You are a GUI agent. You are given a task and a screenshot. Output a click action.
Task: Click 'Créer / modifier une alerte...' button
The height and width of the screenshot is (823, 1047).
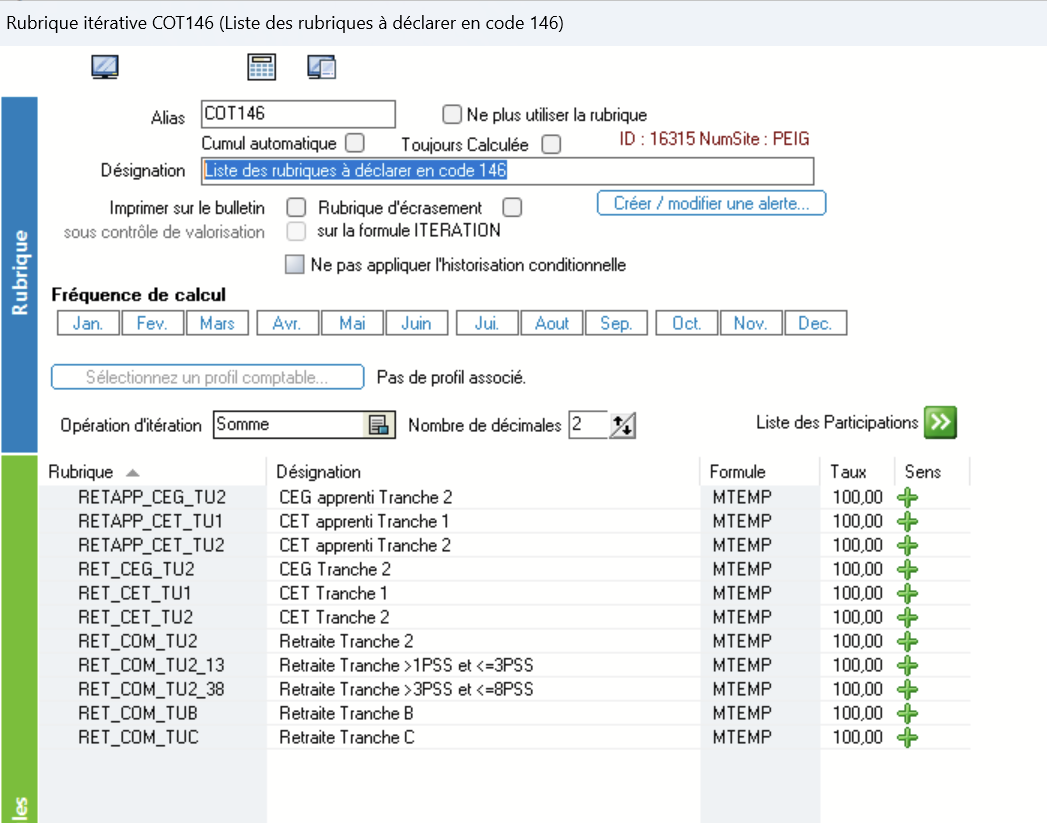pos(711,204)
